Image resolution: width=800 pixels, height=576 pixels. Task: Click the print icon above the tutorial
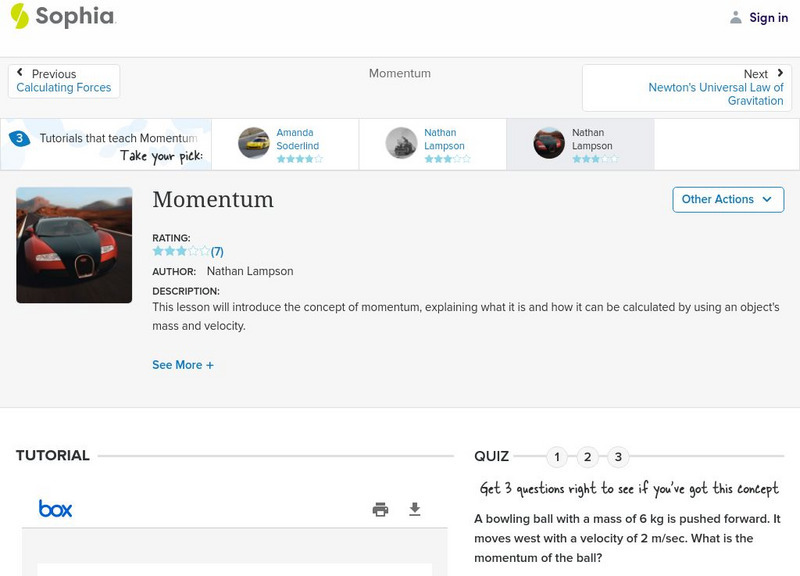[380, 509]
